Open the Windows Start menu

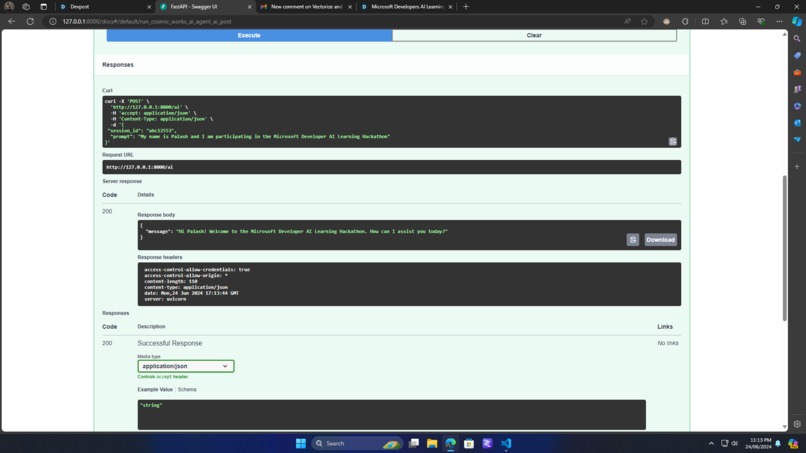tap(301, 443)
